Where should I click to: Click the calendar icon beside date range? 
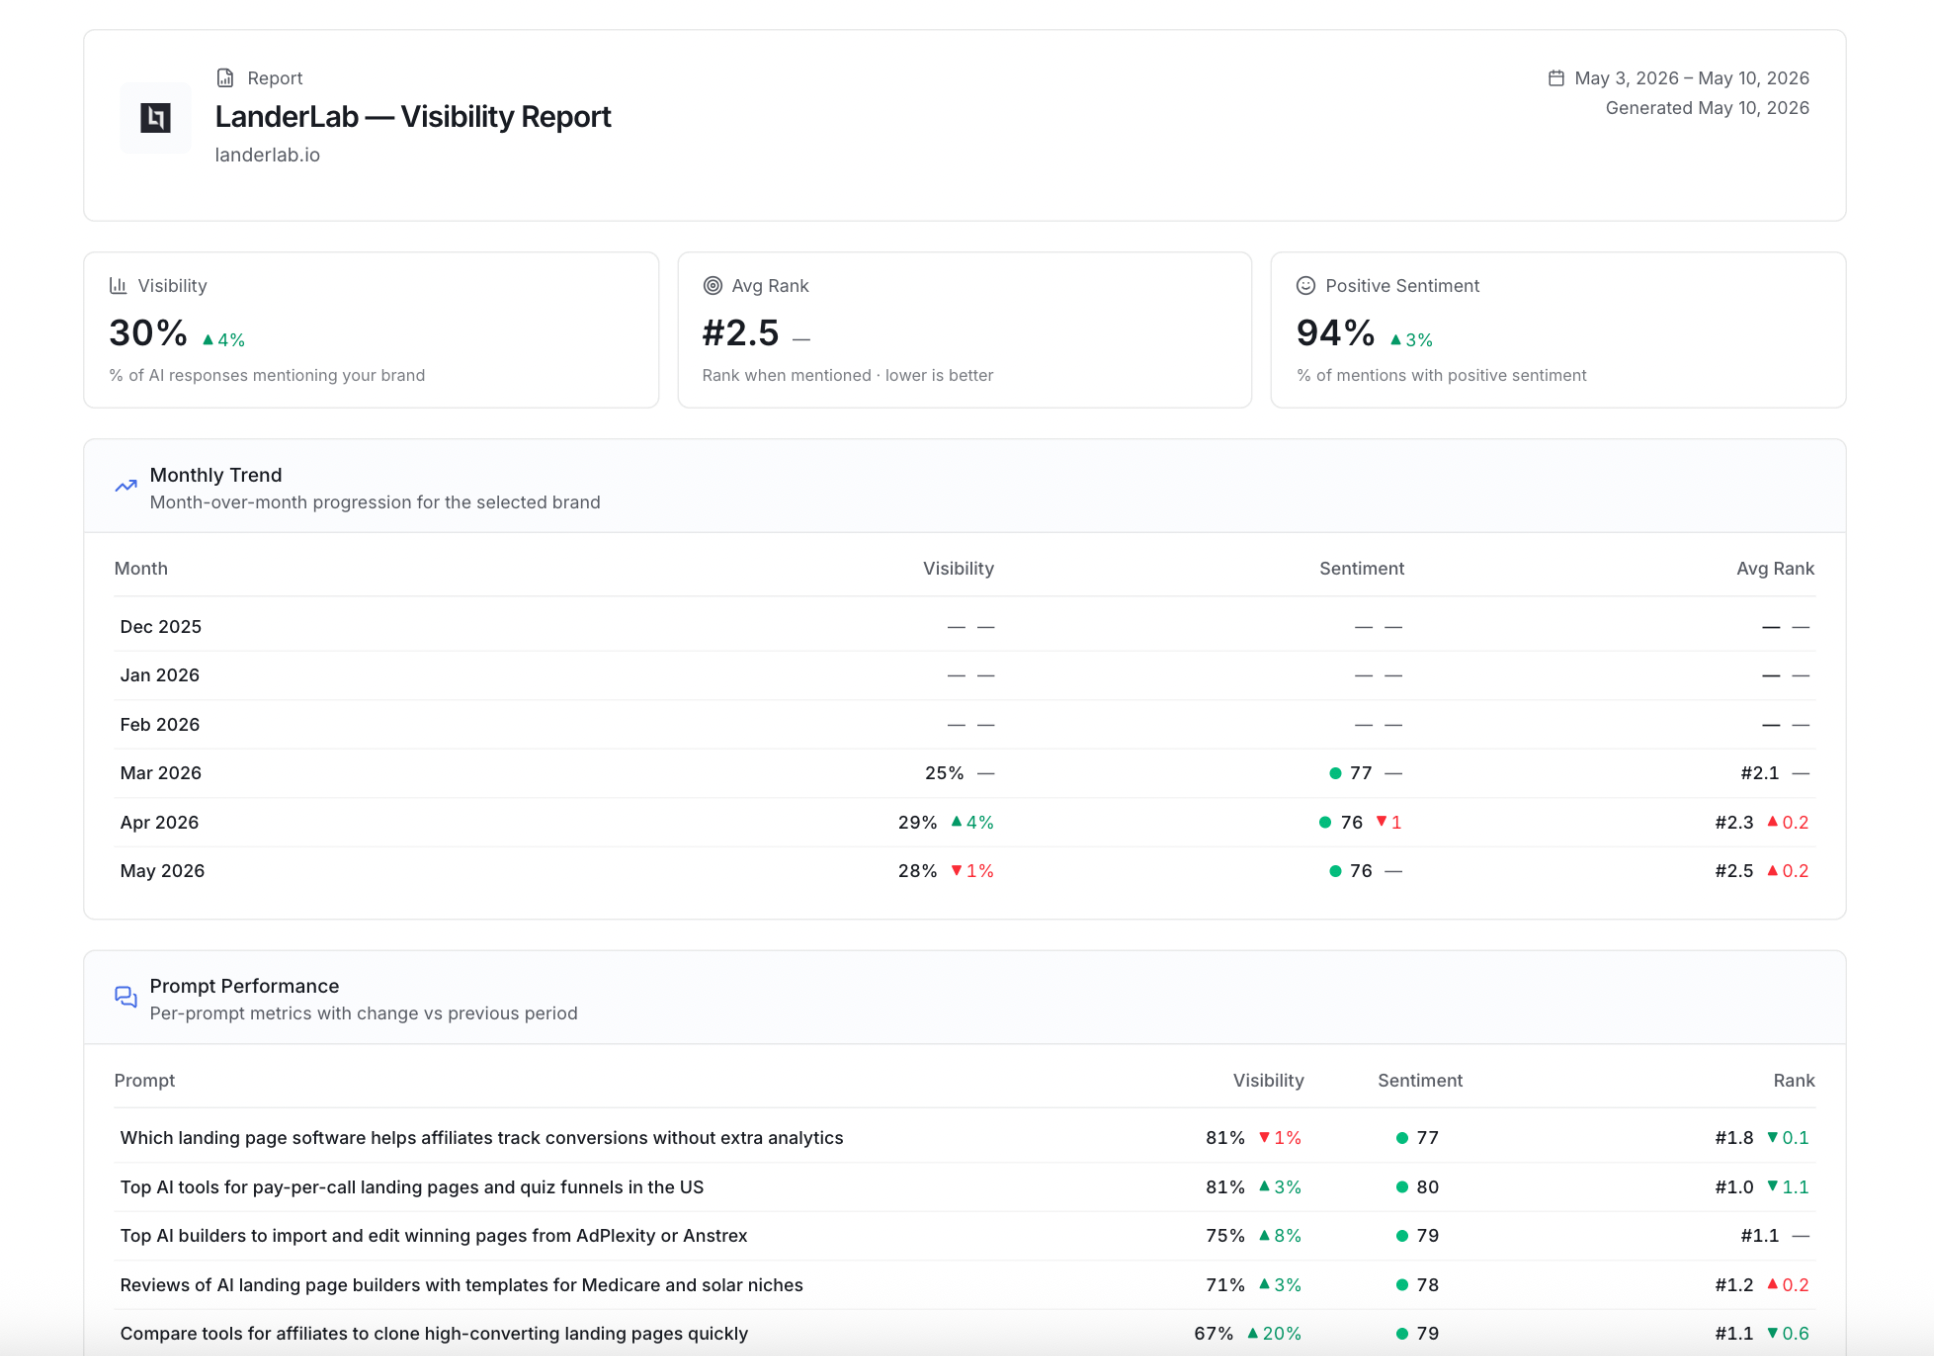[x=1556, y=78]
